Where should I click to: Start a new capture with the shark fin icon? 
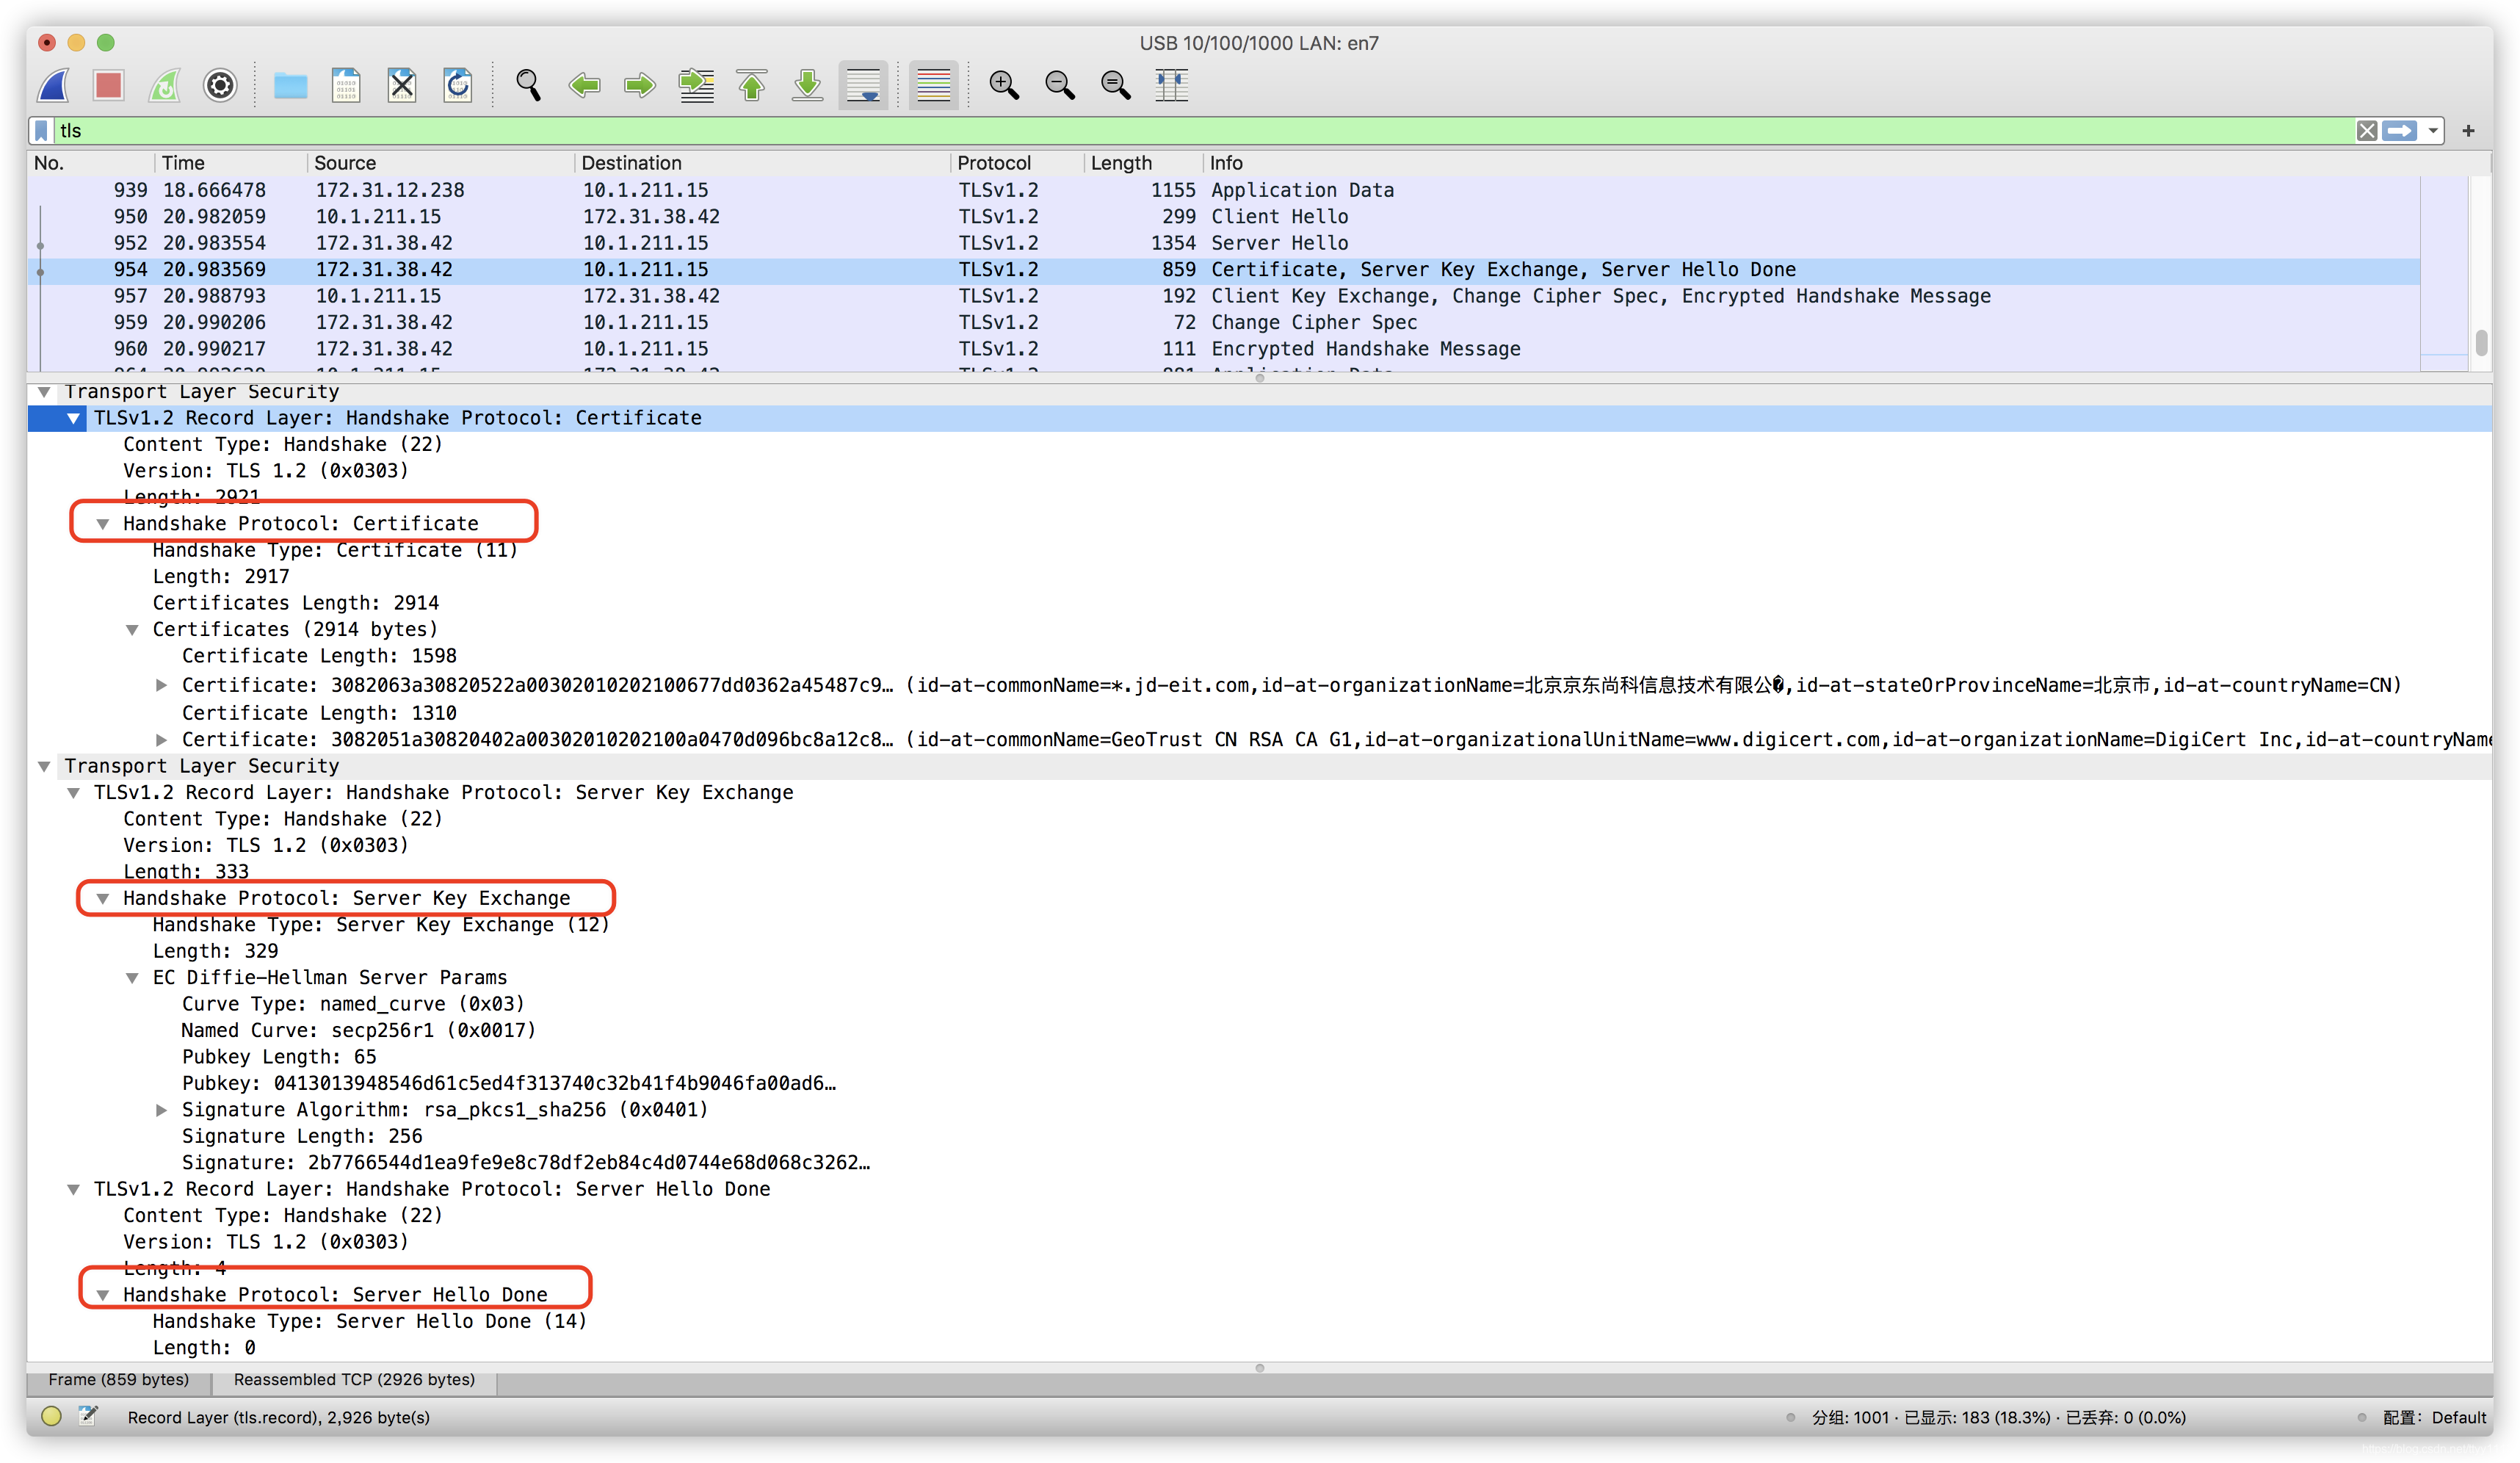pos(52,85)
